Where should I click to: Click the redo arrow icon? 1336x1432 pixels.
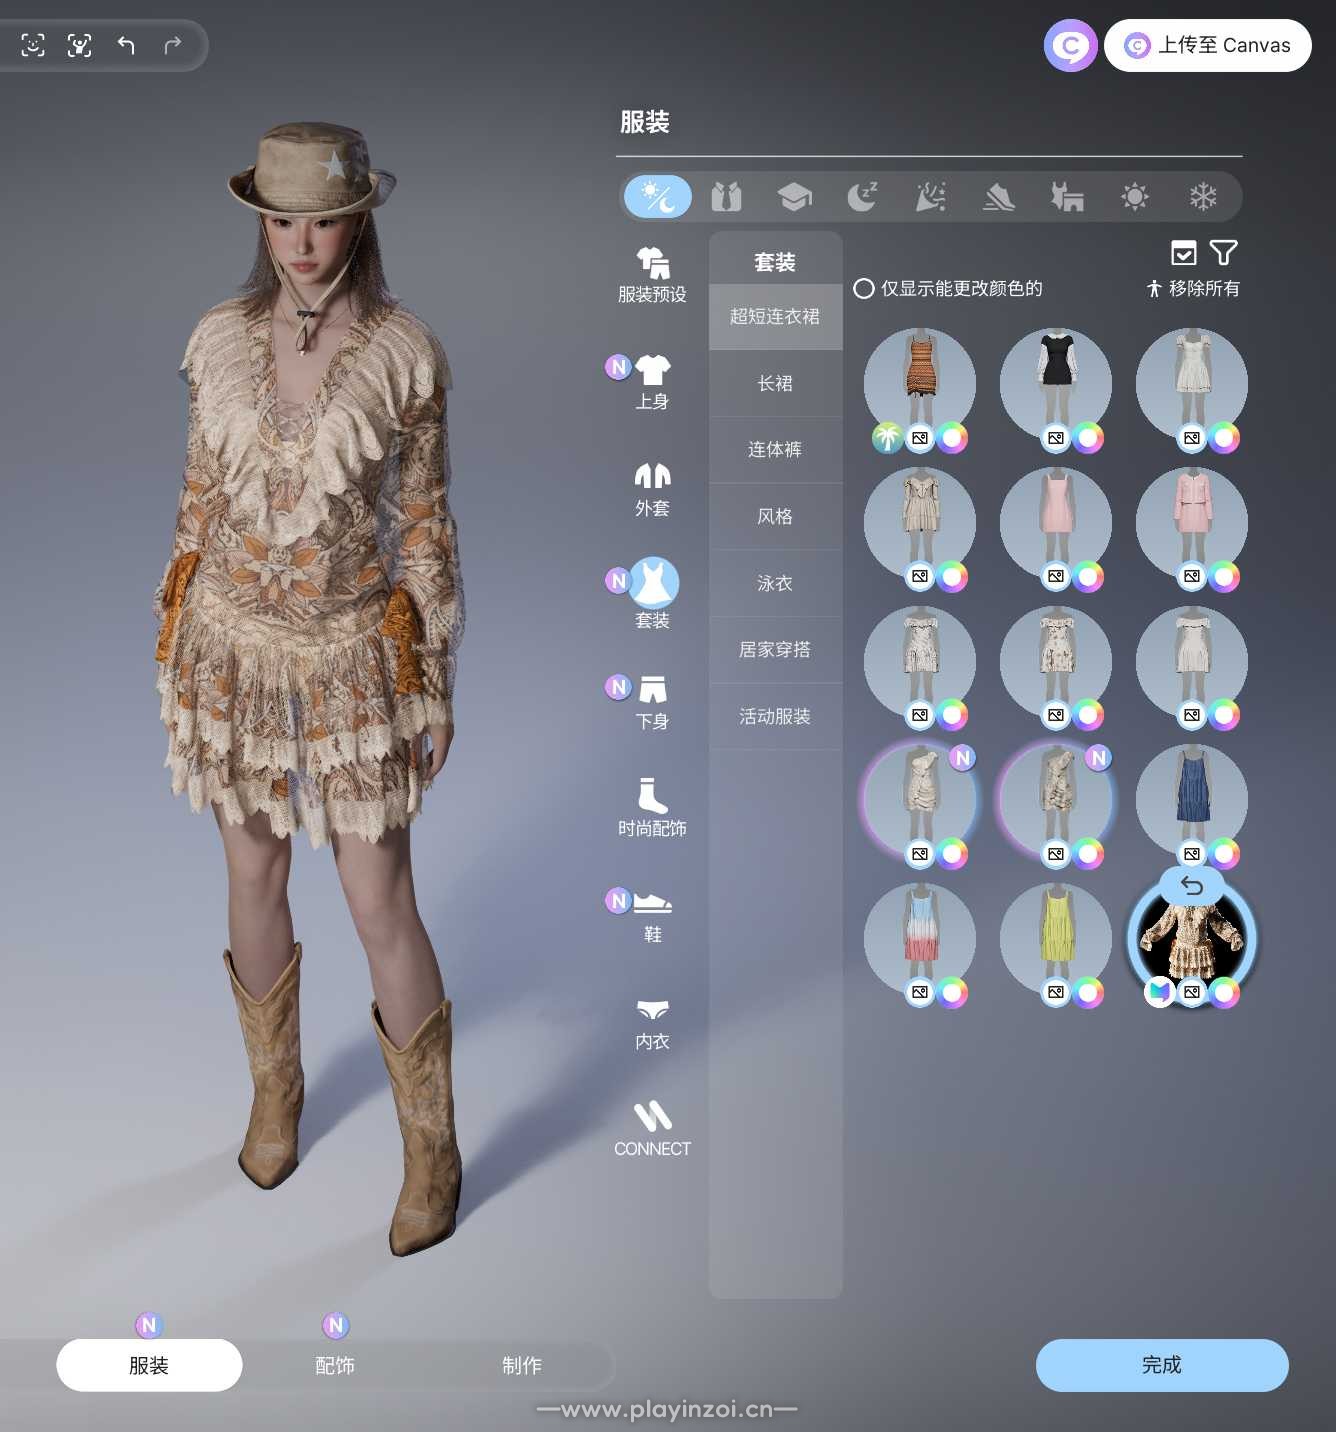[172, 45]
